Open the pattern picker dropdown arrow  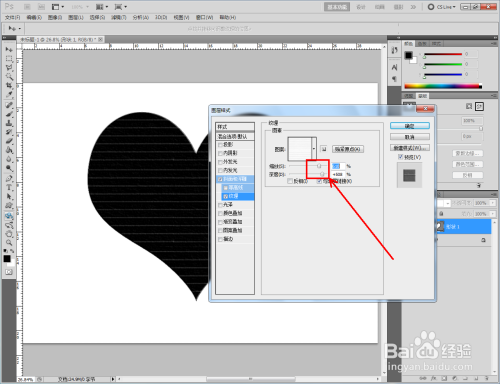click(314, 149)
